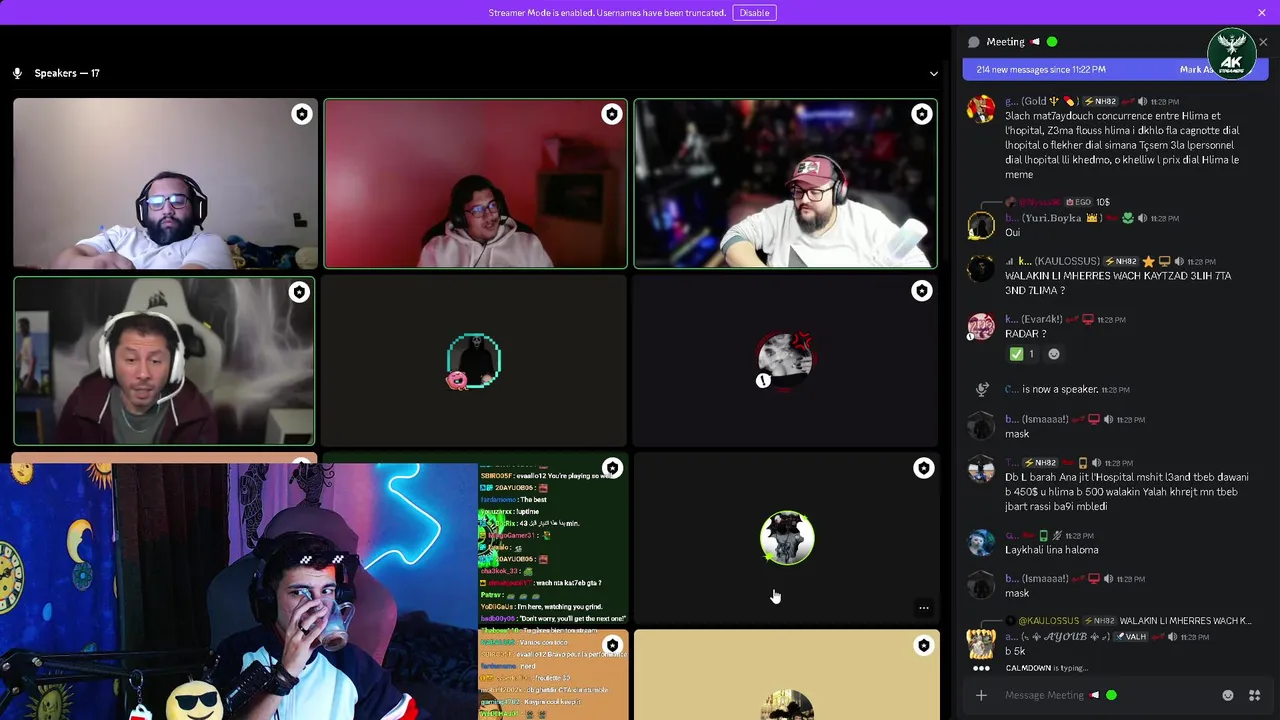The width and height of the screenshot is (1280, 720).
Task: Click the moderator badge on the stream-chat overlay tile
Action: [612, 468]
